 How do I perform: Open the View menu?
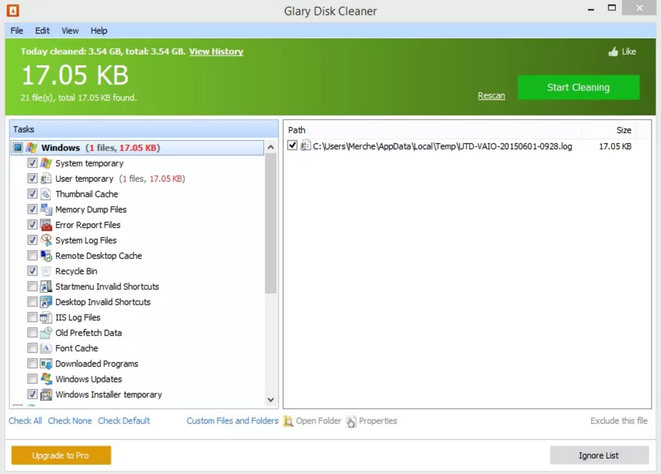[x=70, y=31]
